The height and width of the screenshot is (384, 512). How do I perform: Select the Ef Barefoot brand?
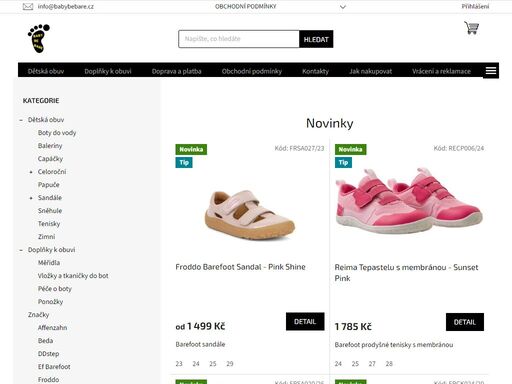[x=54, y=367]
